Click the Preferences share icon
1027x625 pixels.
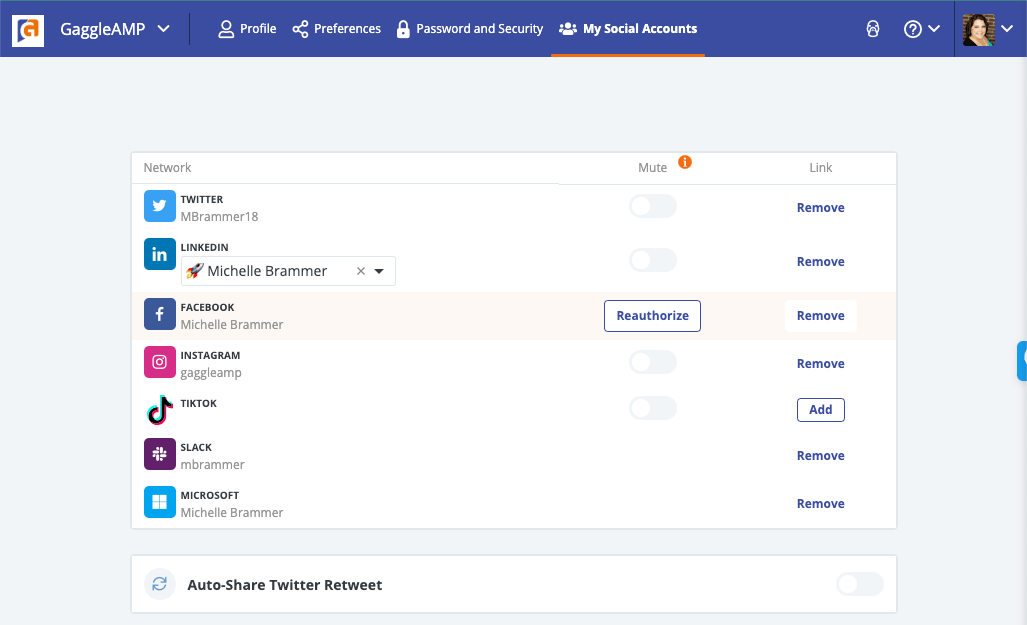(300, 29)
